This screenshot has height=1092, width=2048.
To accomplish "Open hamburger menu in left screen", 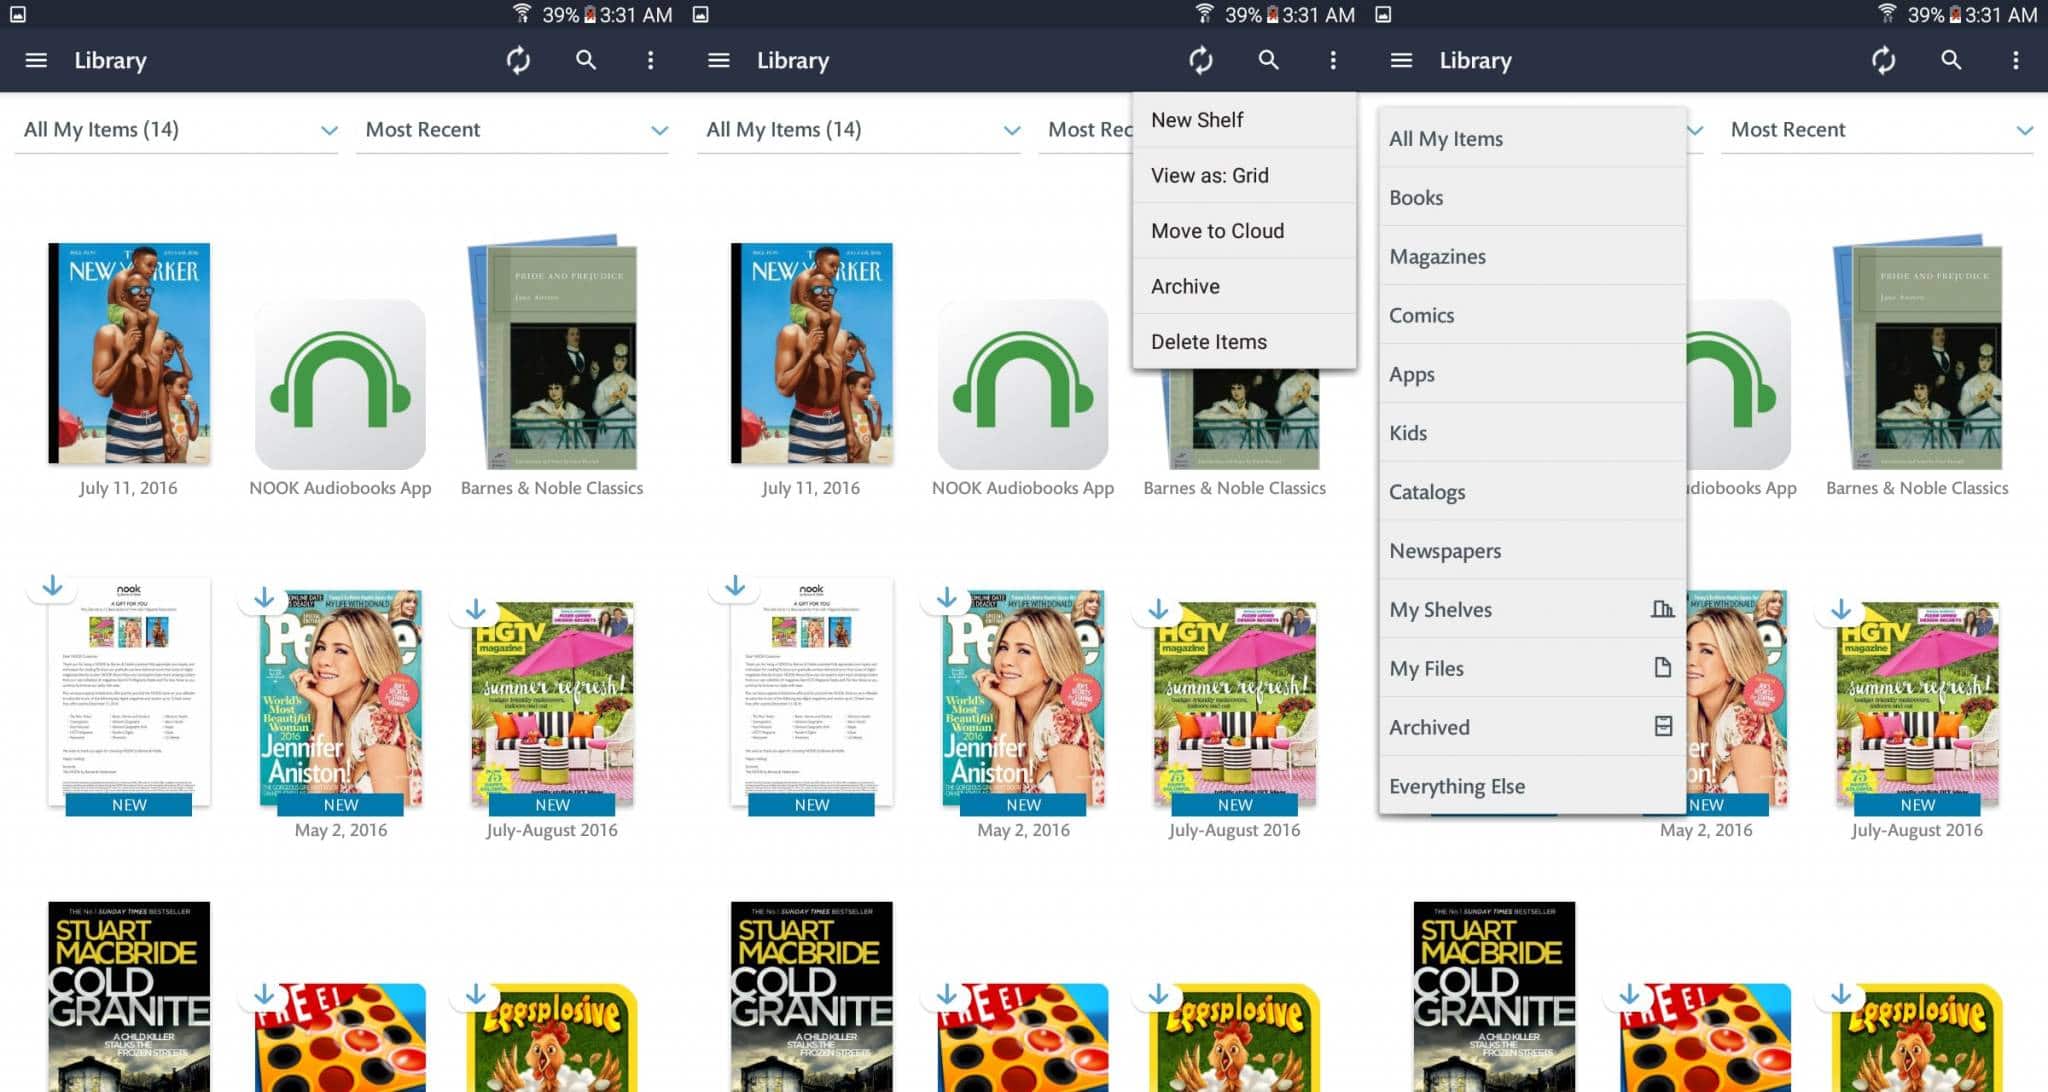I will click(x=36, y=60).
